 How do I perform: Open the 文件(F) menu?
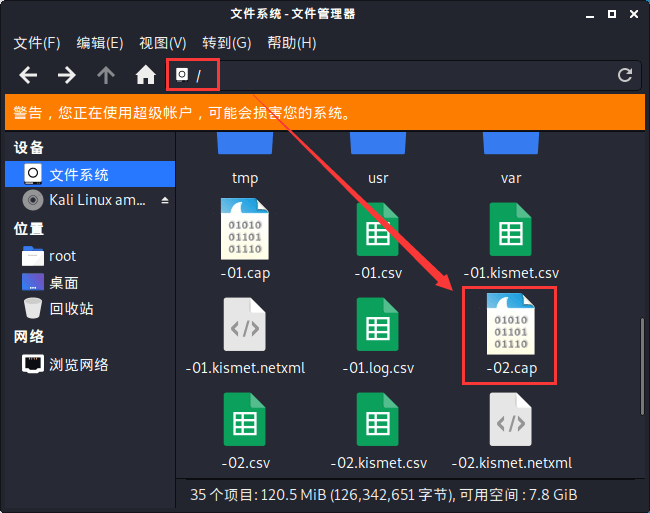[37, 43]
